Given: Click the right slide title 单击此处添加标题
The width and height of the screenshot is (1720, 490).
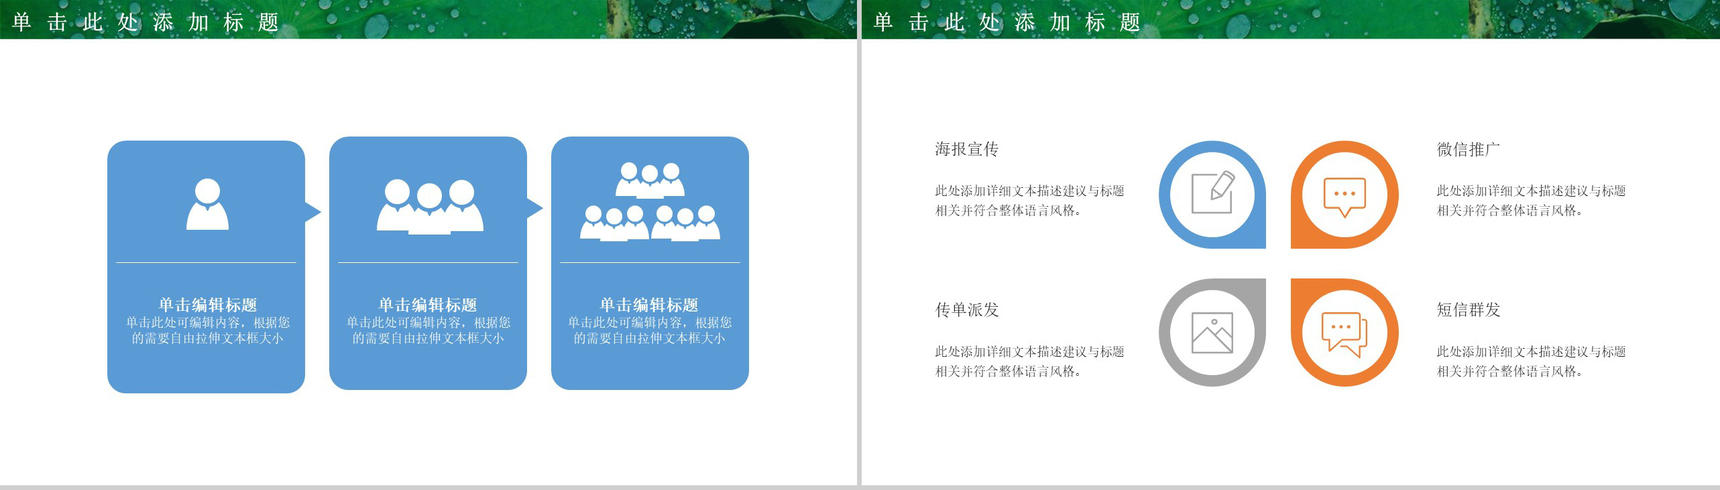Looking at the screenshot, I should point(1008,22).
